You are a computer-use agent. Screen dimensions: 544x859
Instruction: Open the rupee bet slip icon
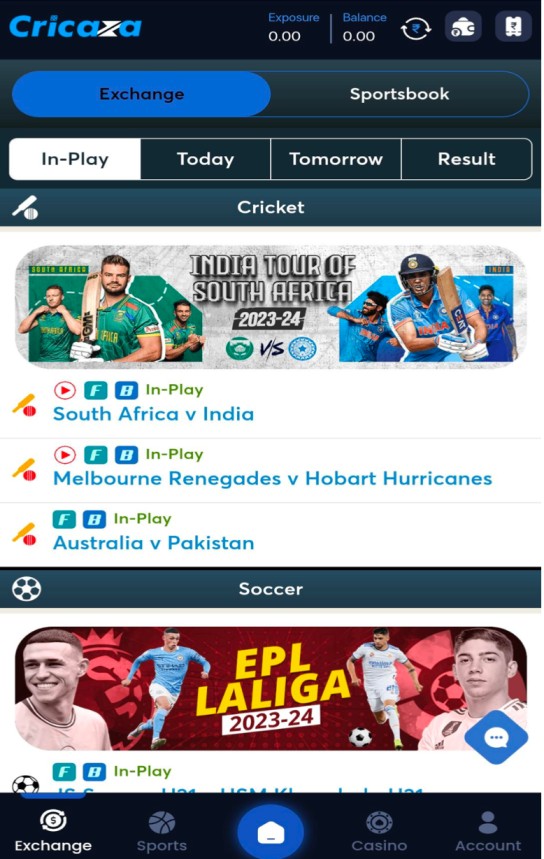click(x=513, y=26)
